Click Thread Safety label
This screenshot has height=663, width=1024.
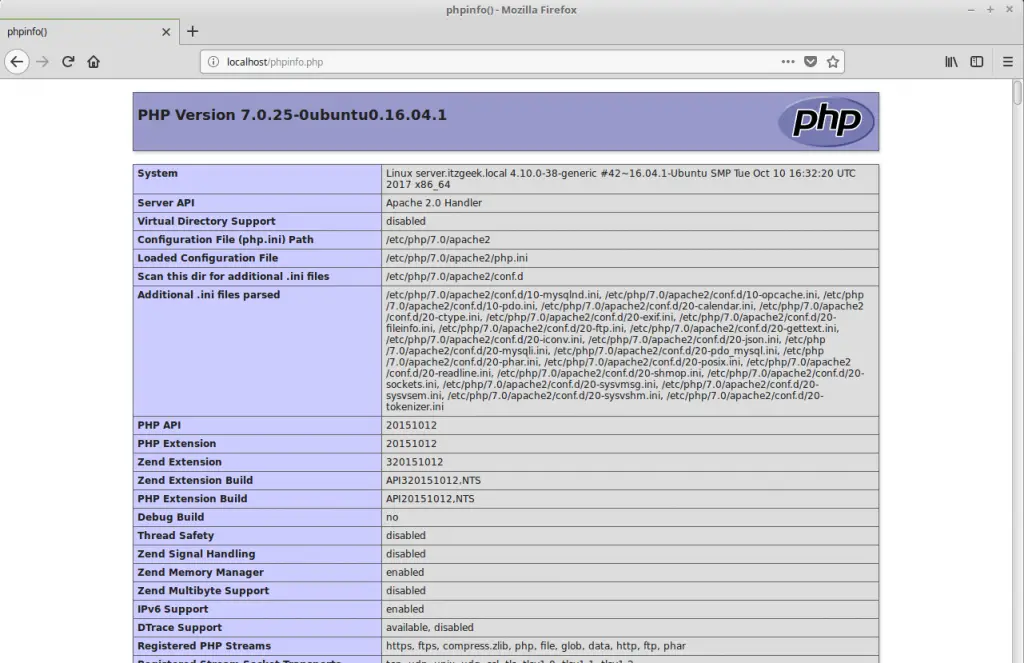pyautogui.click(x=175, y=535)
